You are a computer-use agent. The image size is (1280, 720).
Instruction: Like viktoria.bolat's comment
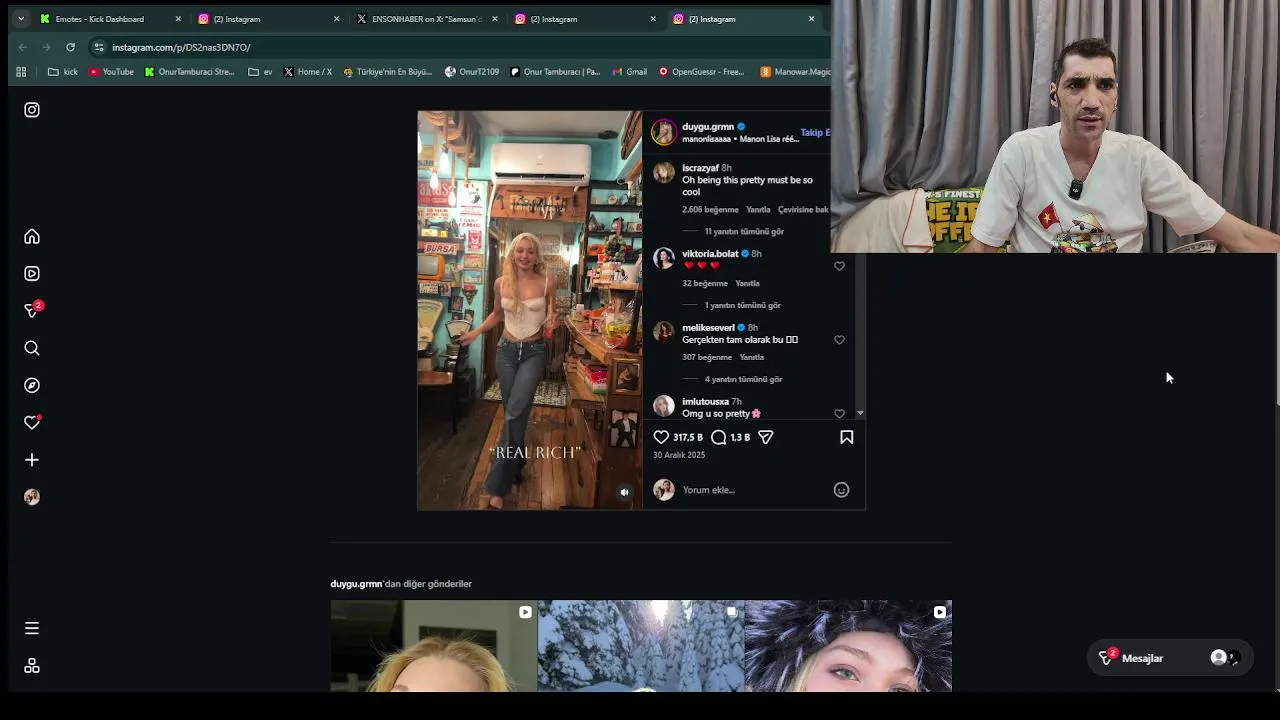839,266
